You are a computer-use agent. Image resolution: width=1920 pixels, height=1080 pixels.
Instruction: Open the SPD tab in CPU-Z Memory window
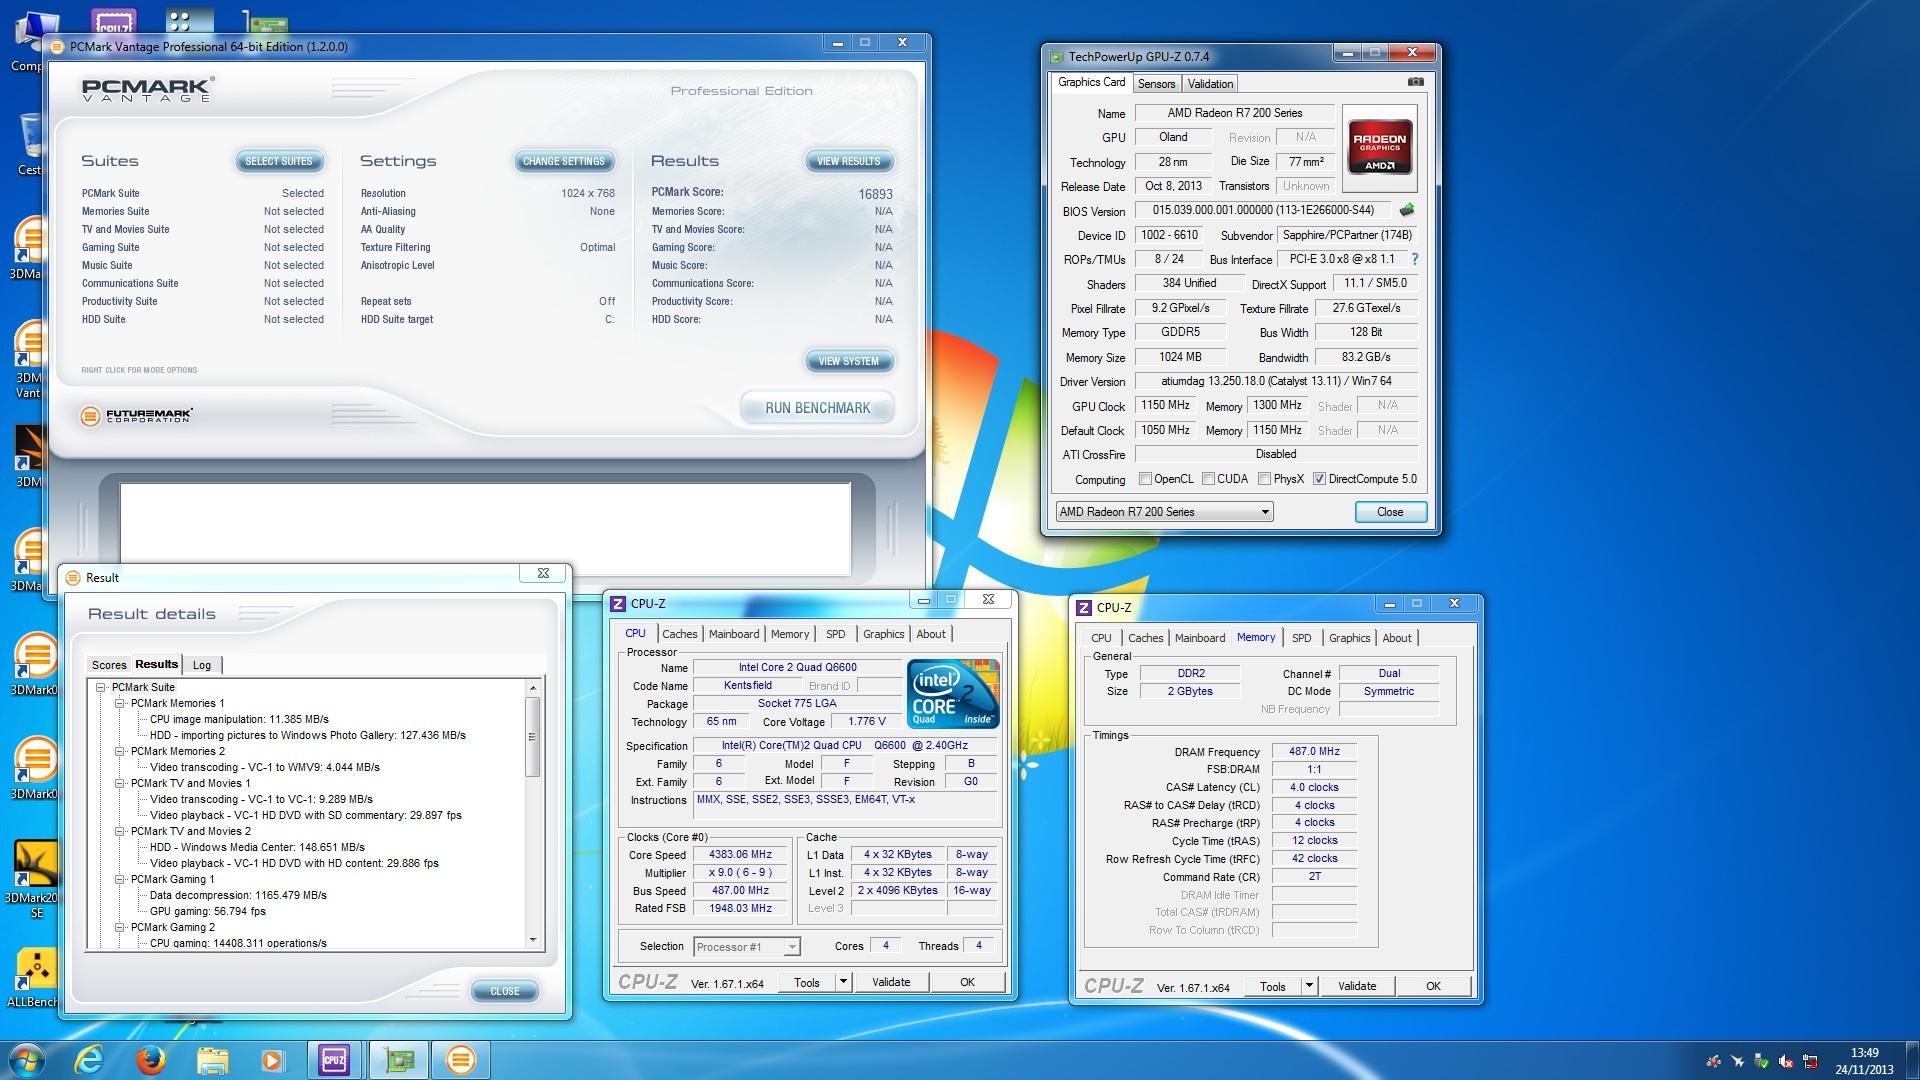pos(1301,638)
